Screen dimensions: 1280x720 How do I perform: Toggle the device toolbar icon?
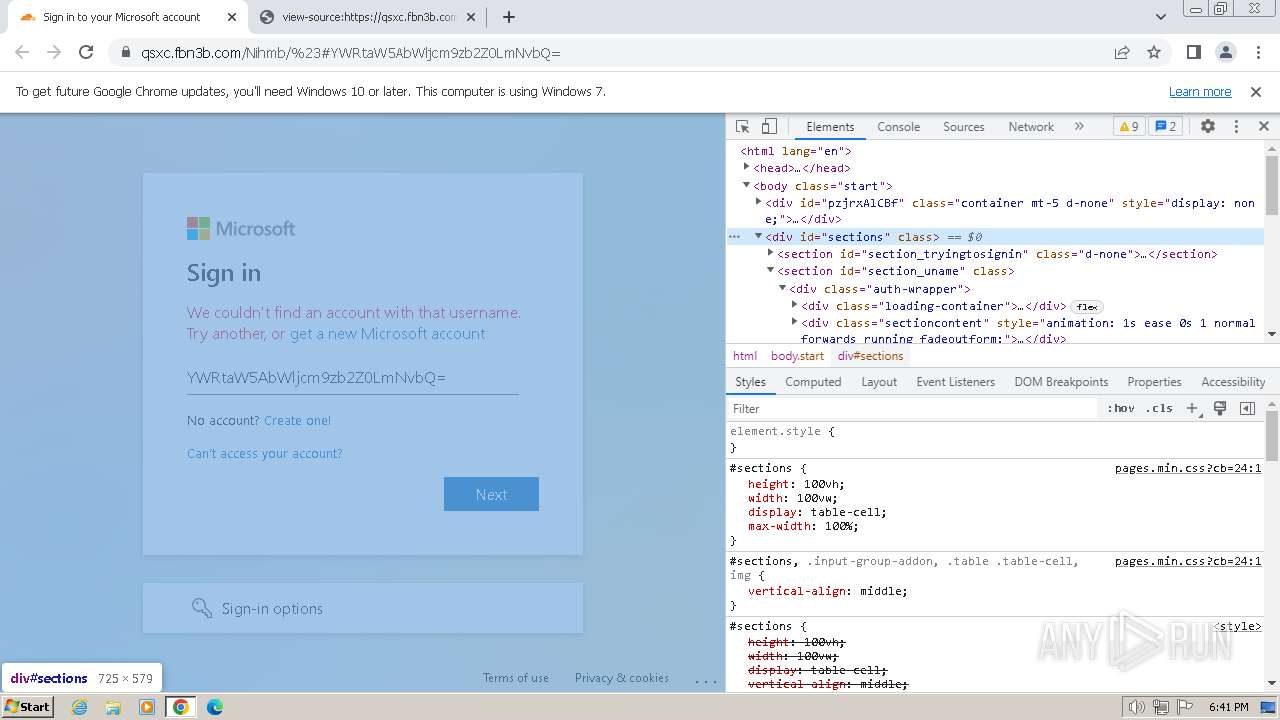pos(769,127)
